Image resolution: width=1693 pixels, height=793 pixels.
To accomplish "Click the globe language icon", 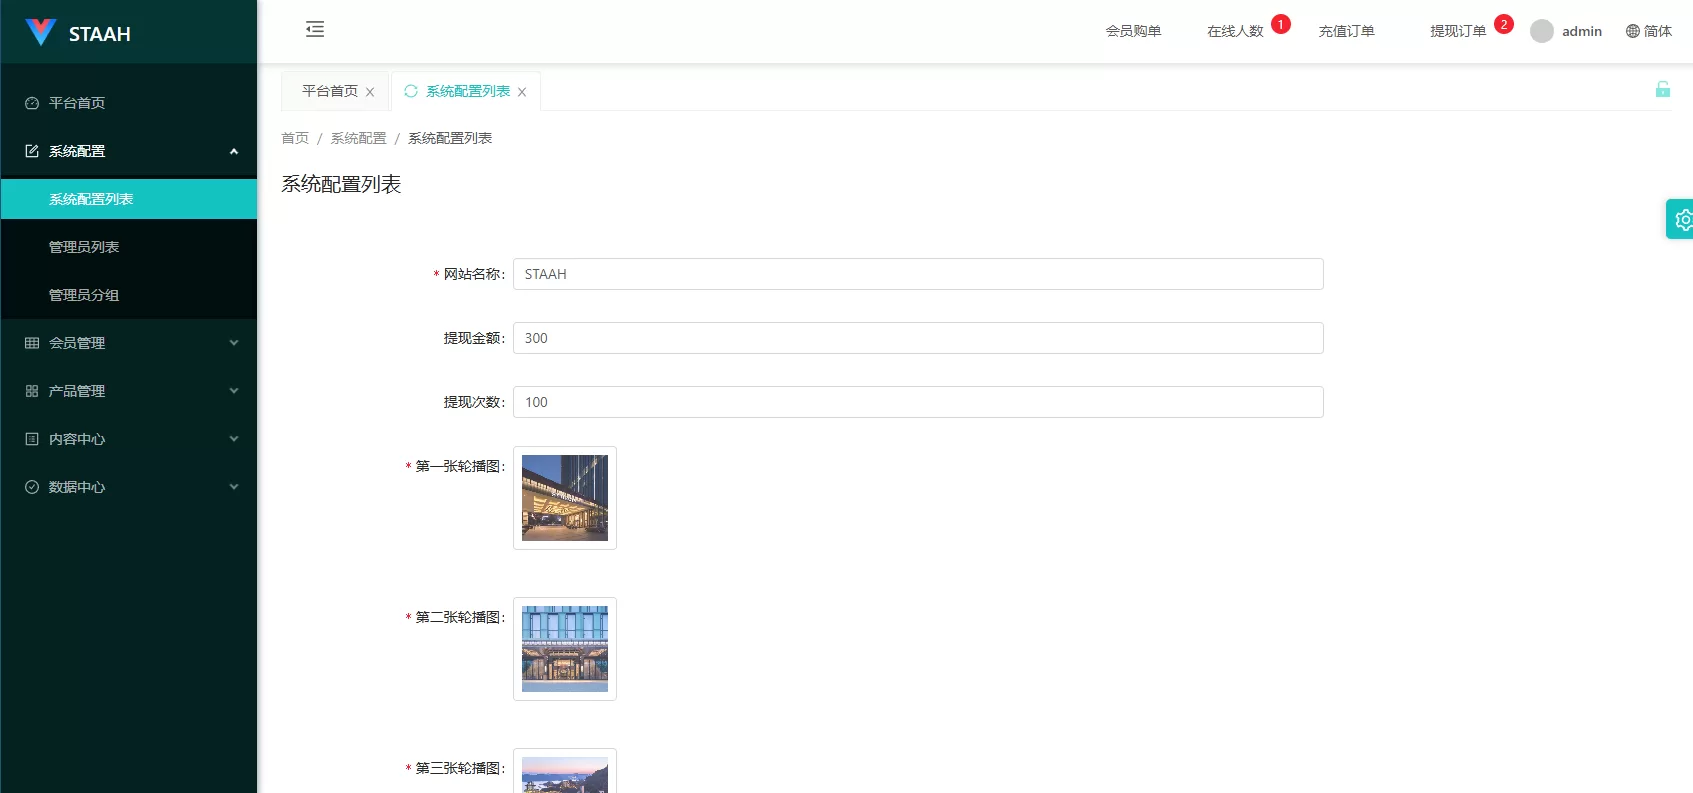I will coord(1633,31).
